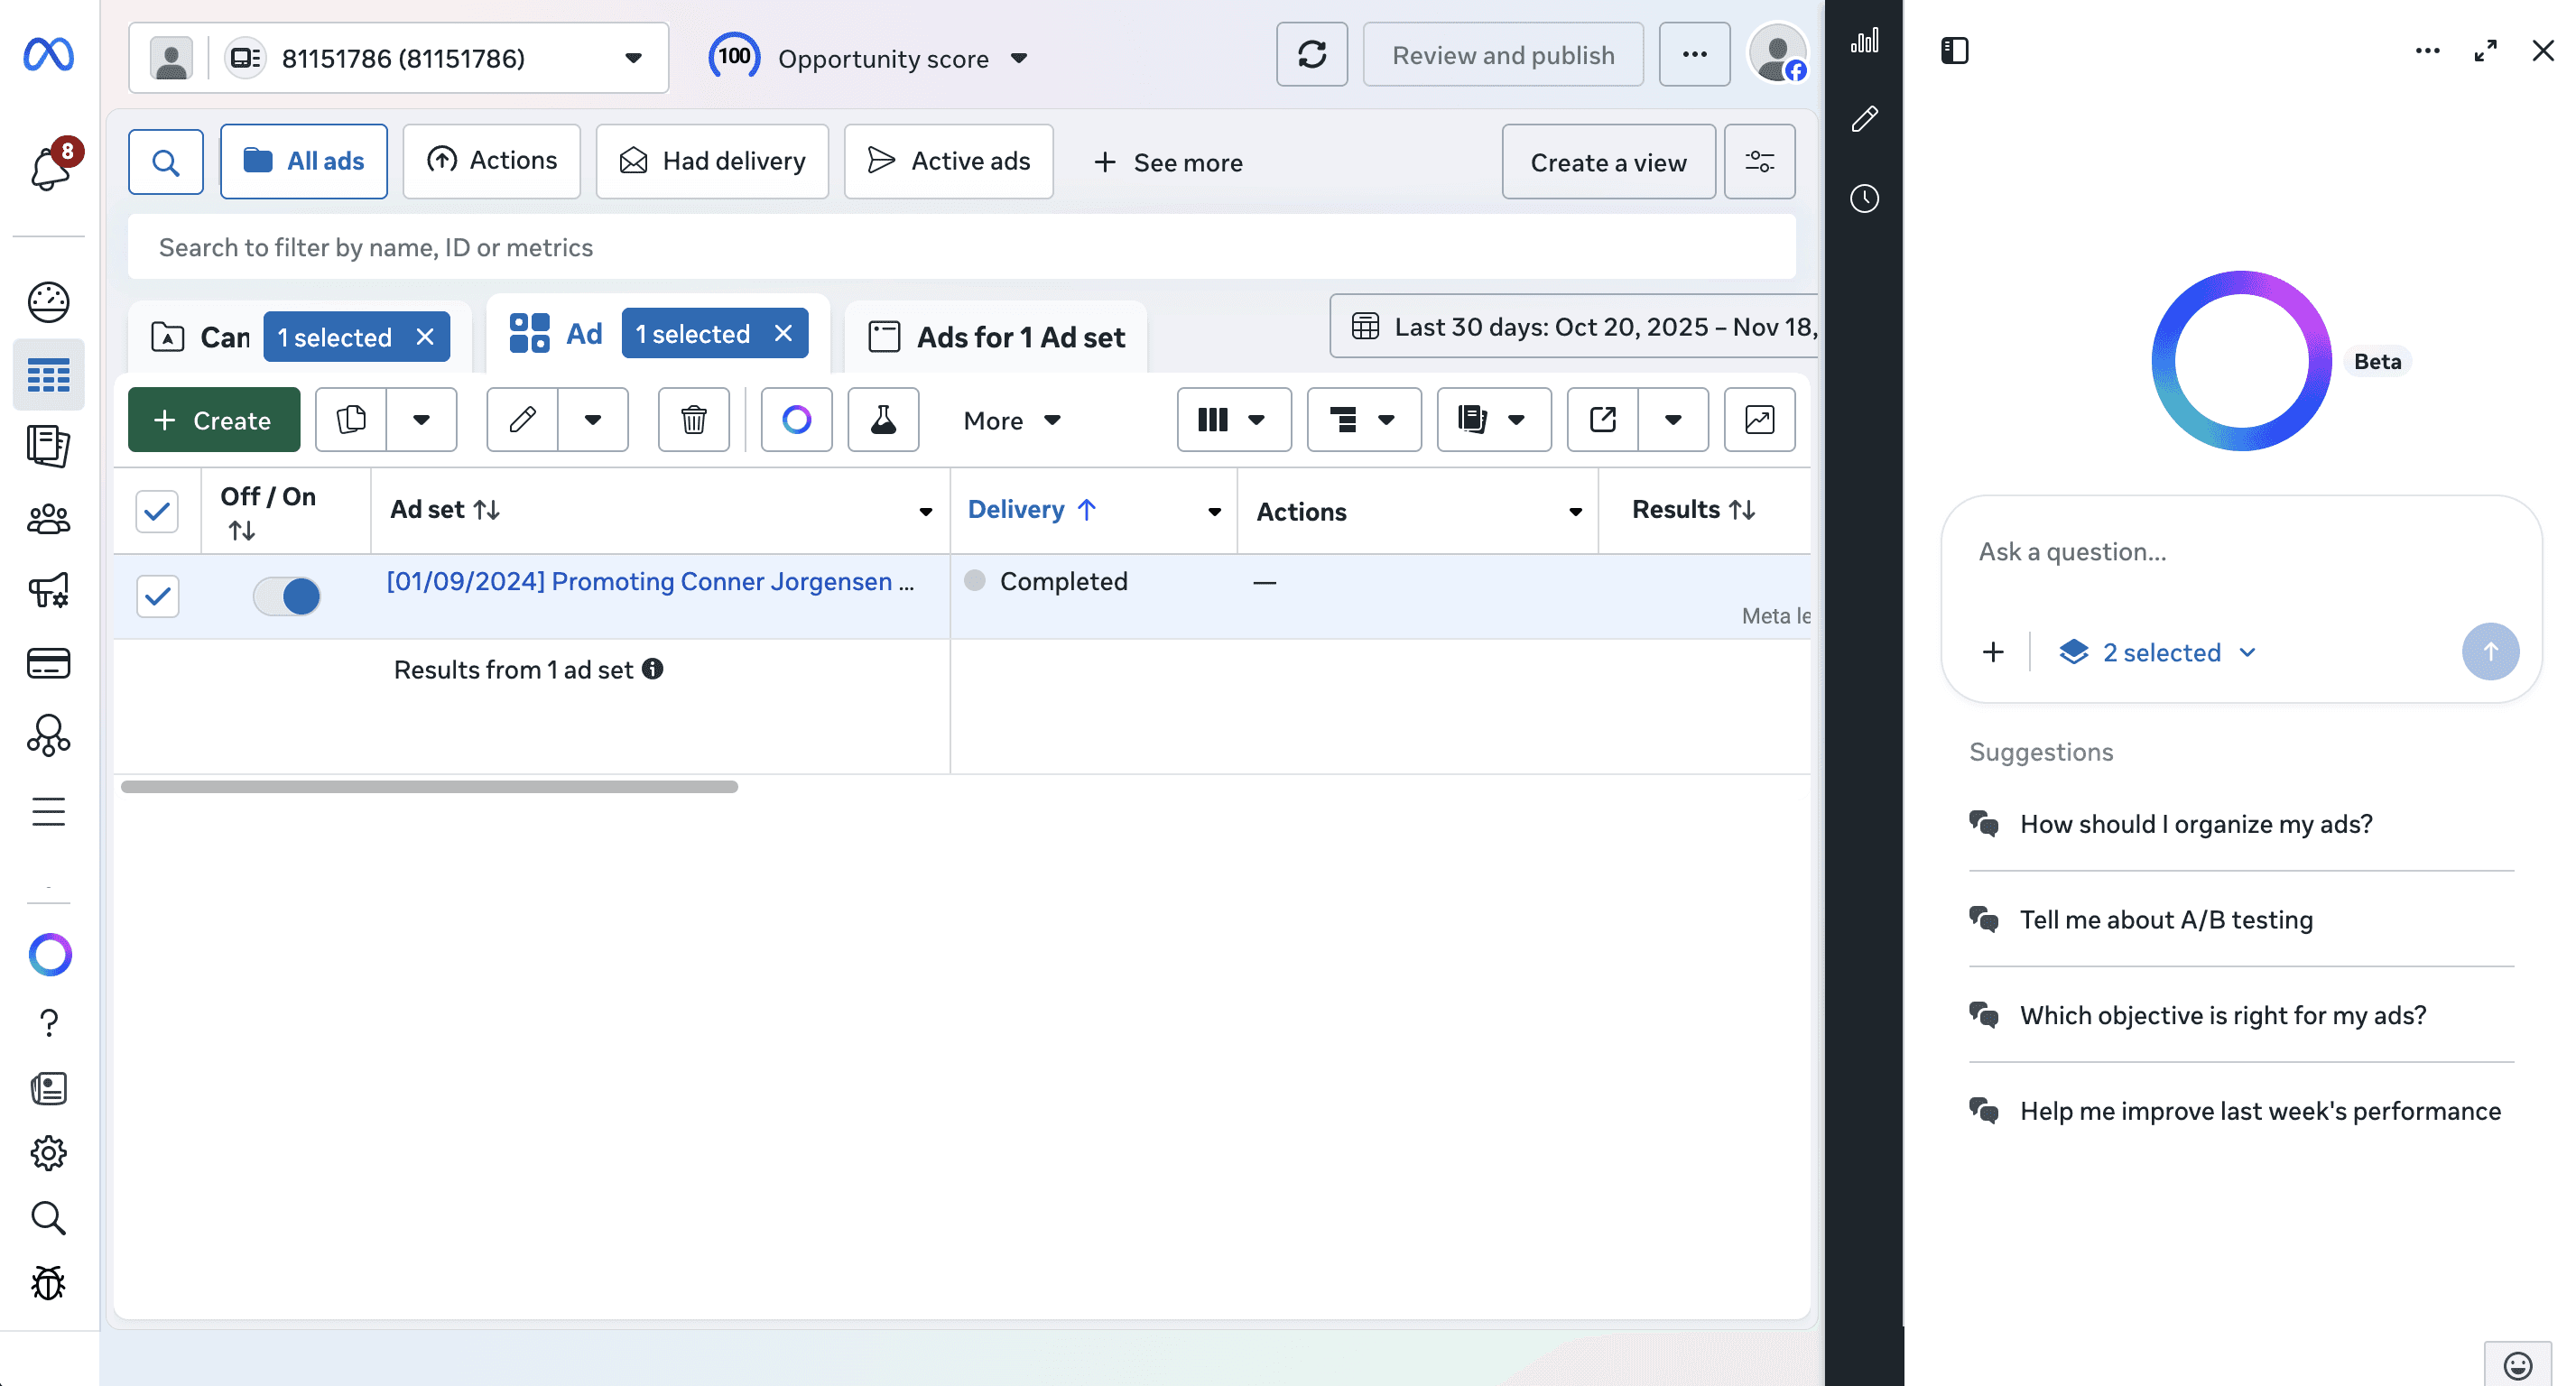The height and width of the screenshot is (1386, 2576).
Task: Select the Had delivery view tab
Action: point(712,161)
